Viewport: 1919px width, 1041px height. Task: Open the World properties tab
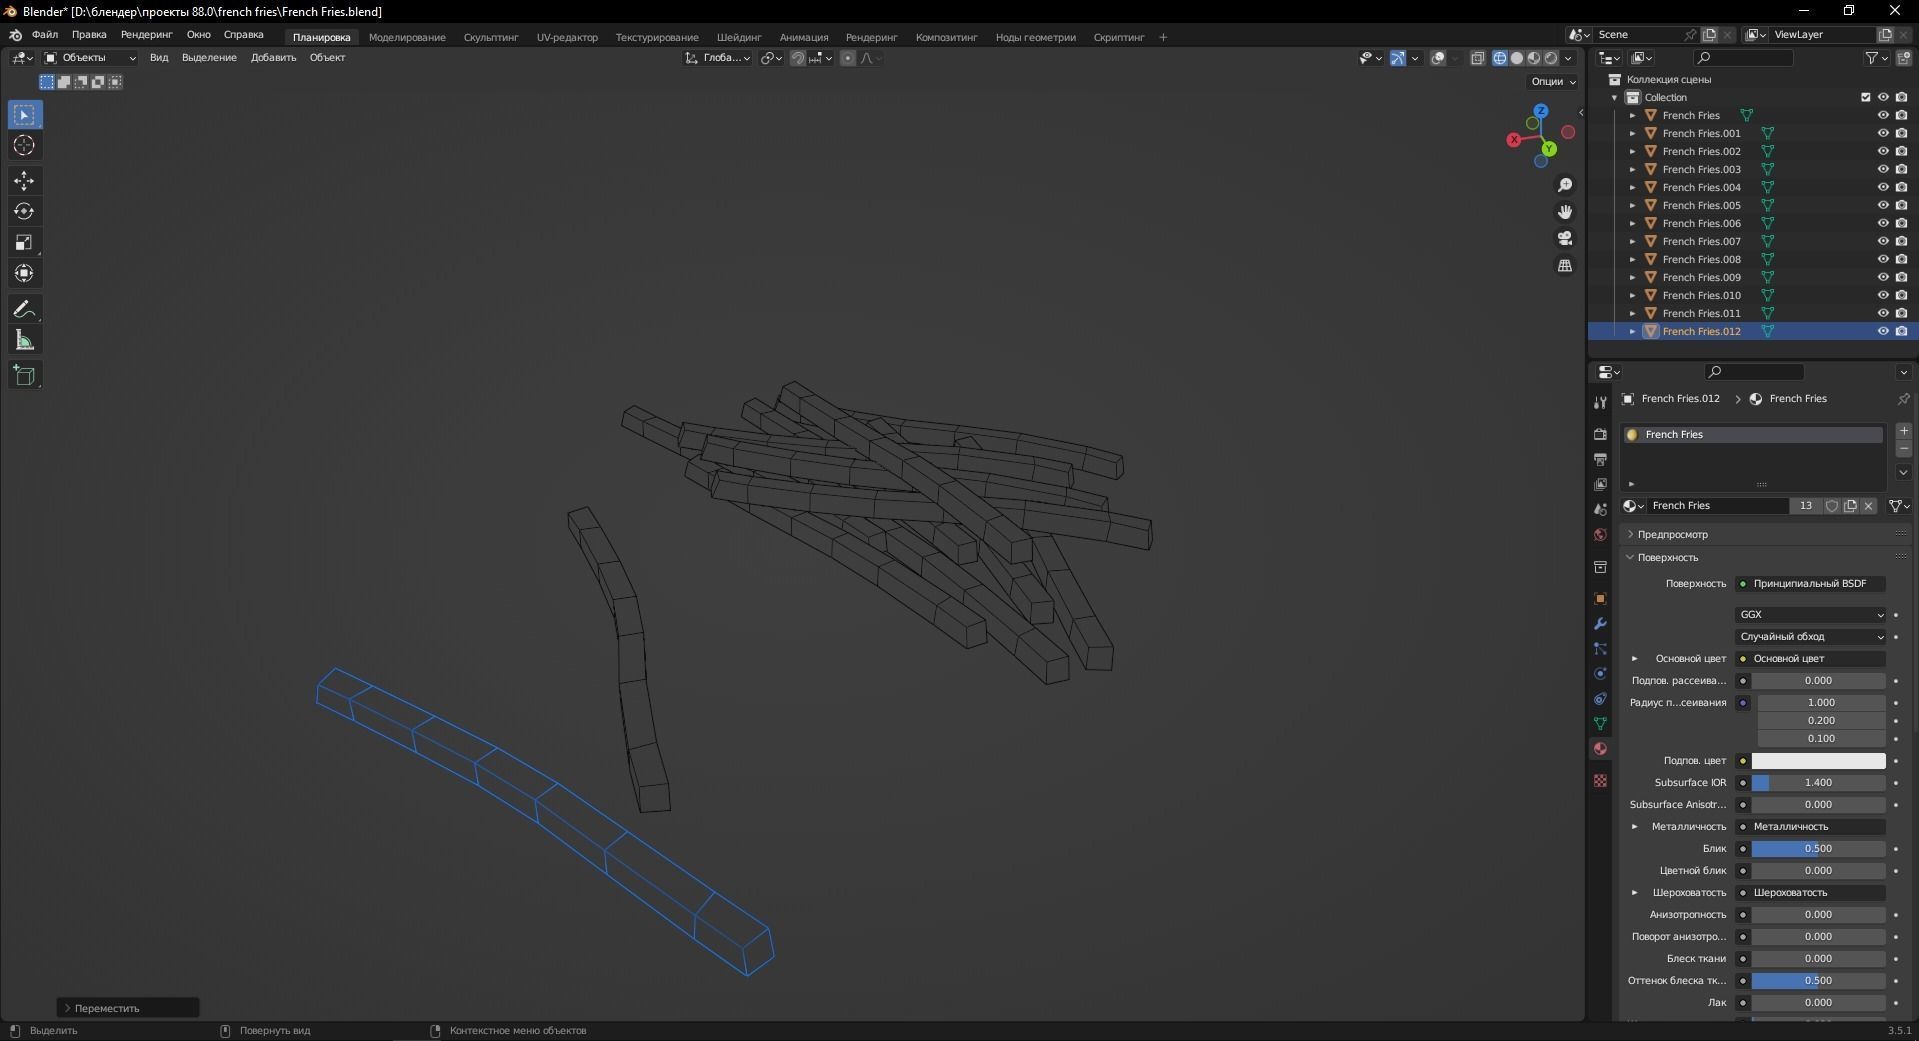(1600, 534)
